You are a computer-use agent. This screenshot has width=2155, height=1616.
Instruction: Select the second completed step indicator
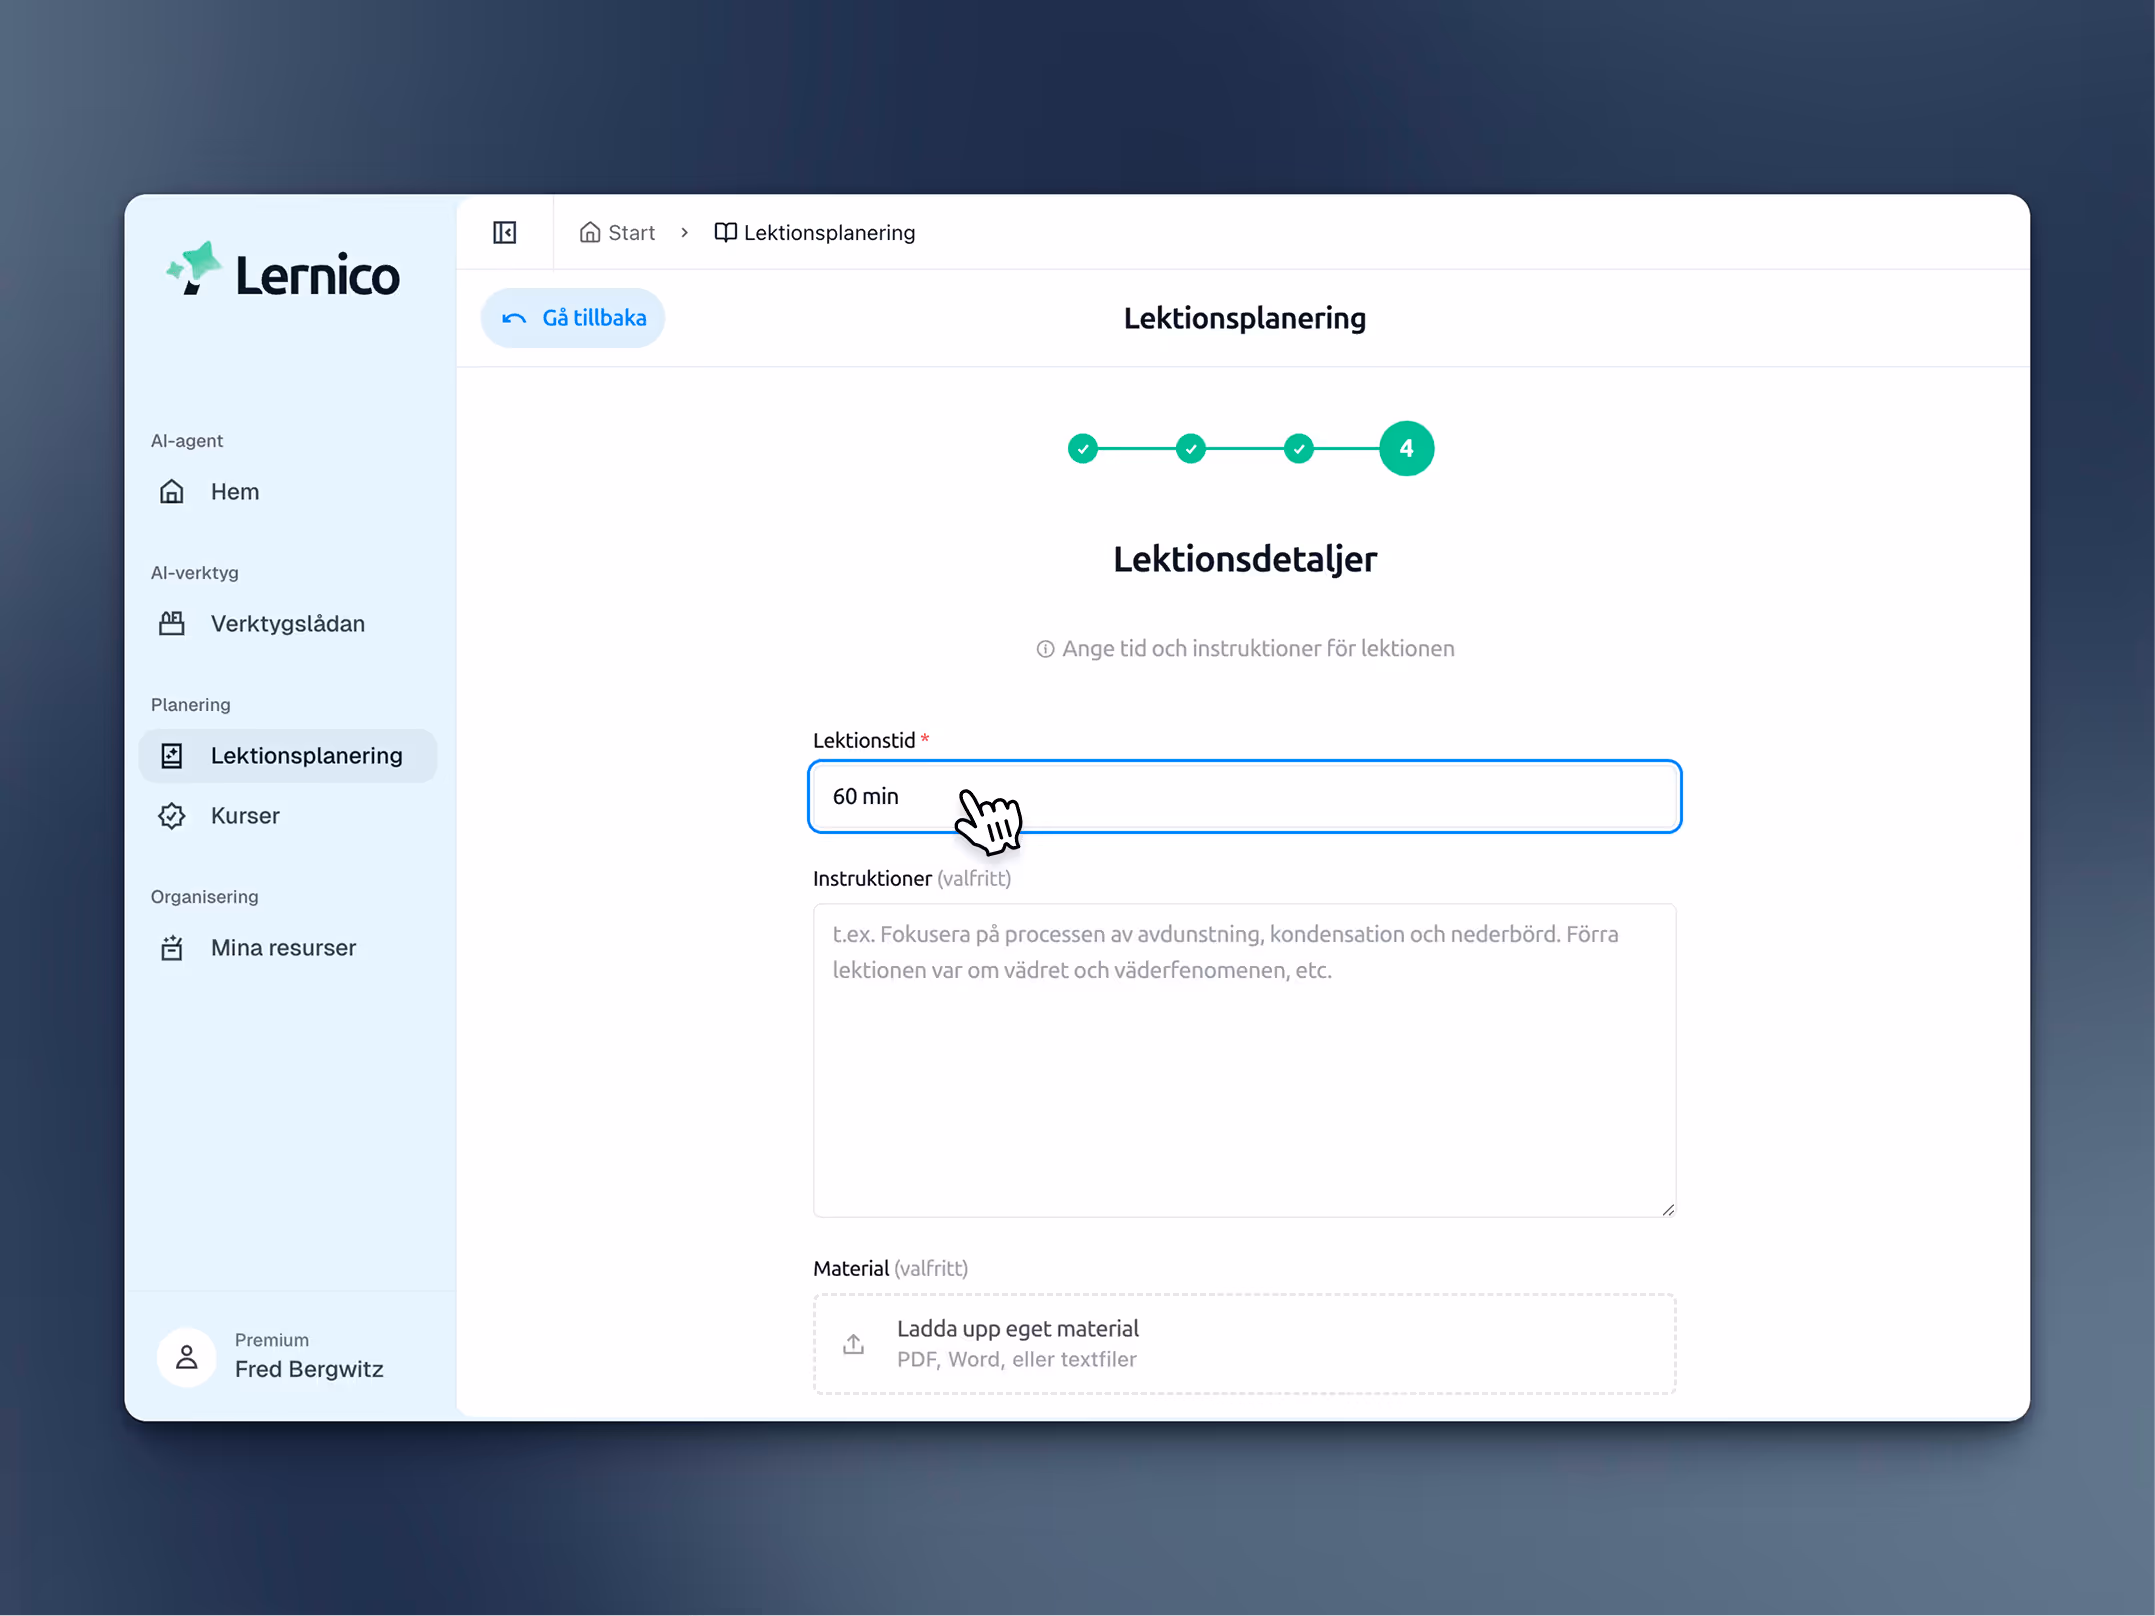point(1190,448)
